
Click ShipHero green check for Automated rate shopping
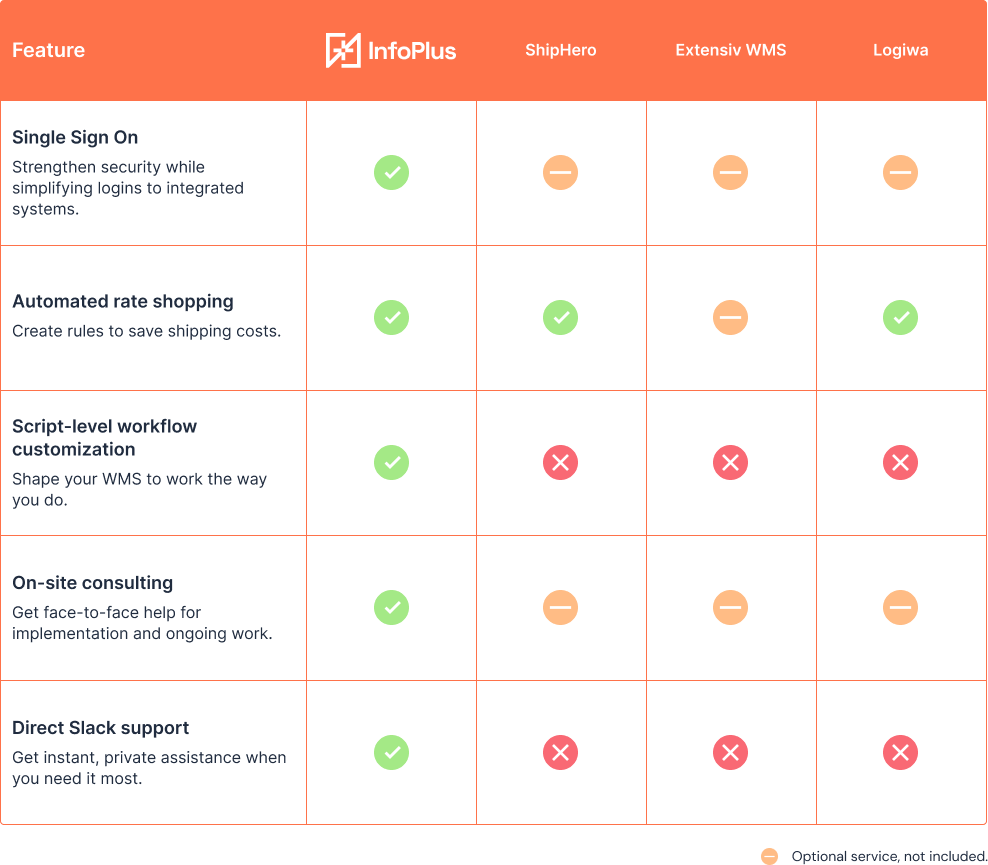pos(561,318)
